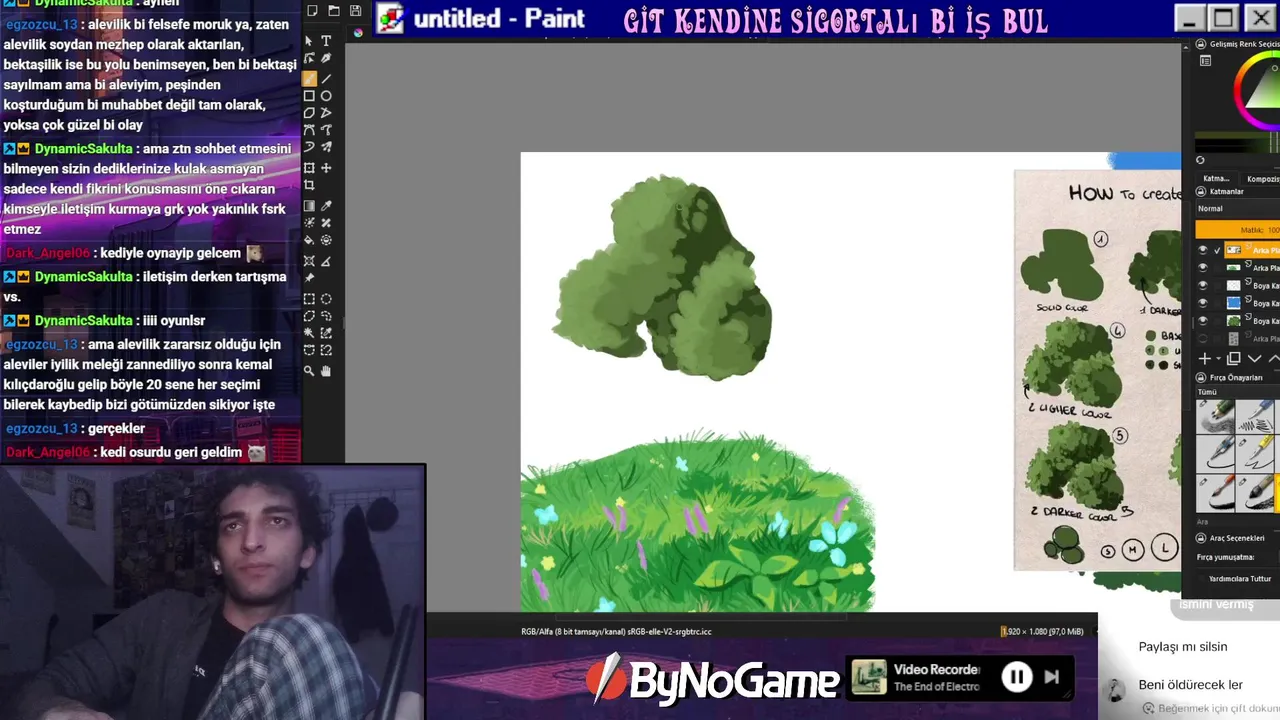Pick the Edit Shapes tool
This screenshot has width=1280, height=720.
pyautogui.click(x=309, y=57)
